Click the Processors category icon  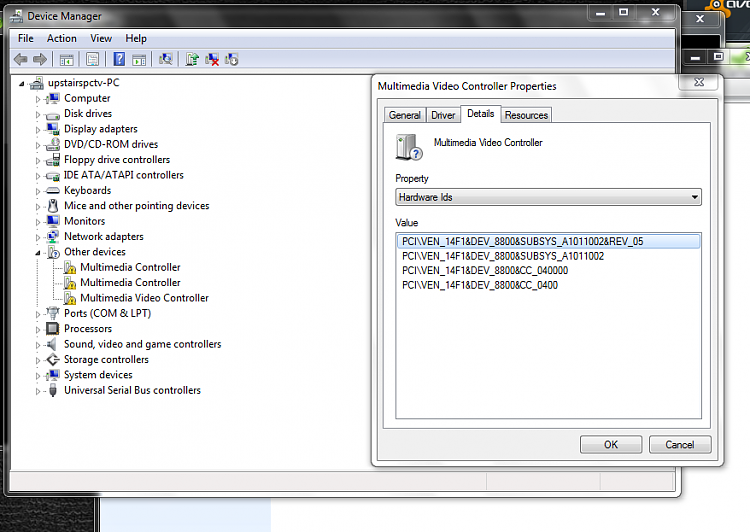(x=53, y=329)
